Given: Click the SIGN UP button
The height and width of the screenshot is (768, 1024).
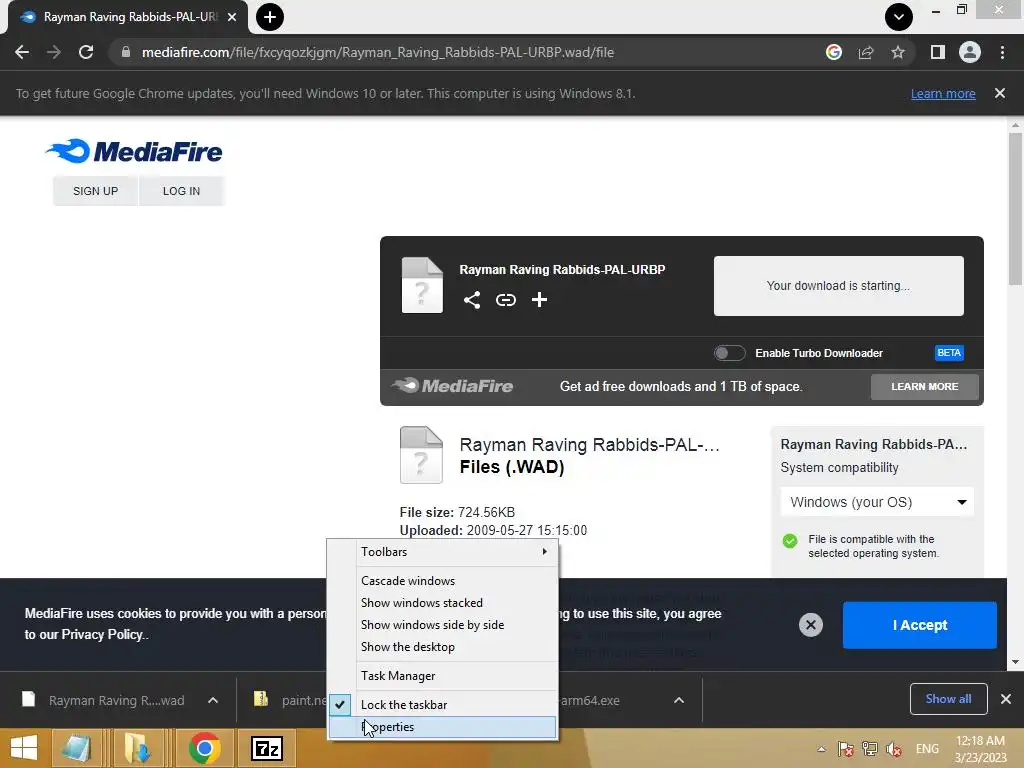Looking at the screenshot, I should click(x=95, y=191).
